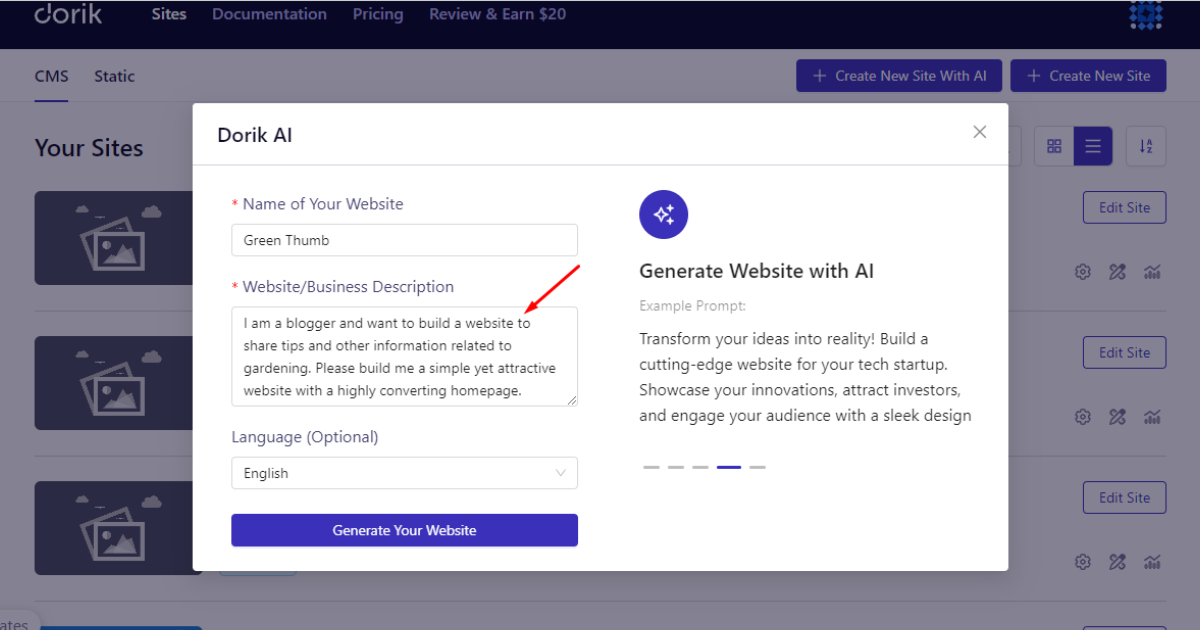Switch to the Static tab
This screenshot has height=630, width=1200.
[114, 76]
